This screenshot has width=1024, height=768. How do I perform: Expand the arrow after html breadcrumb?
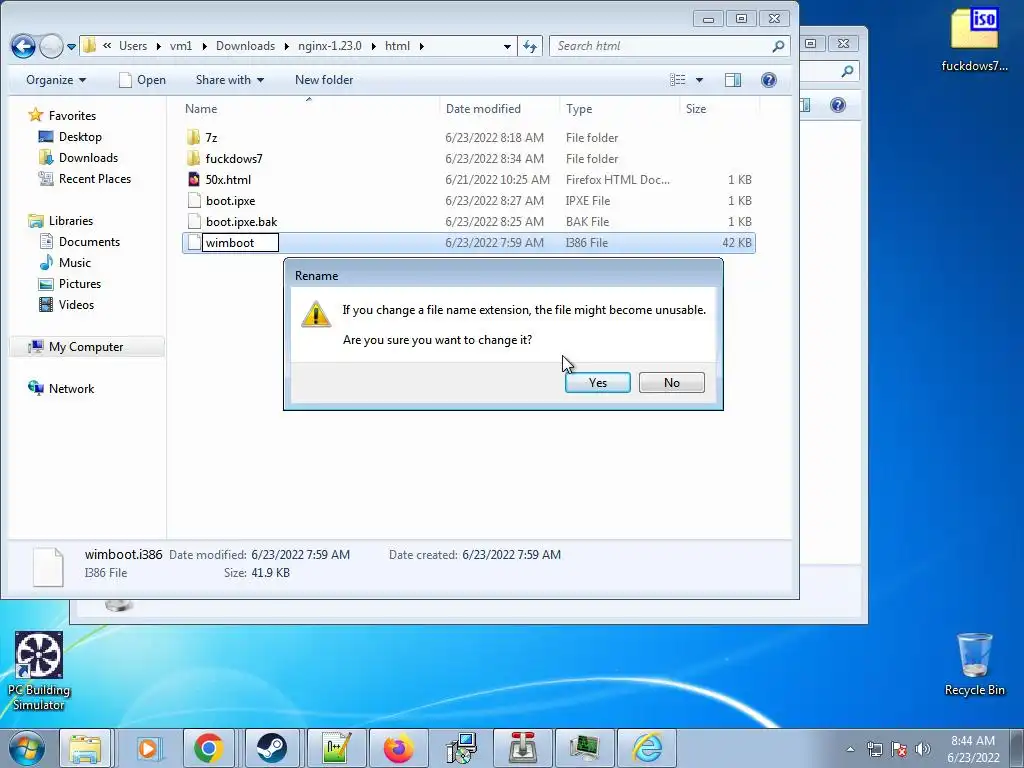tap(421, 46)
